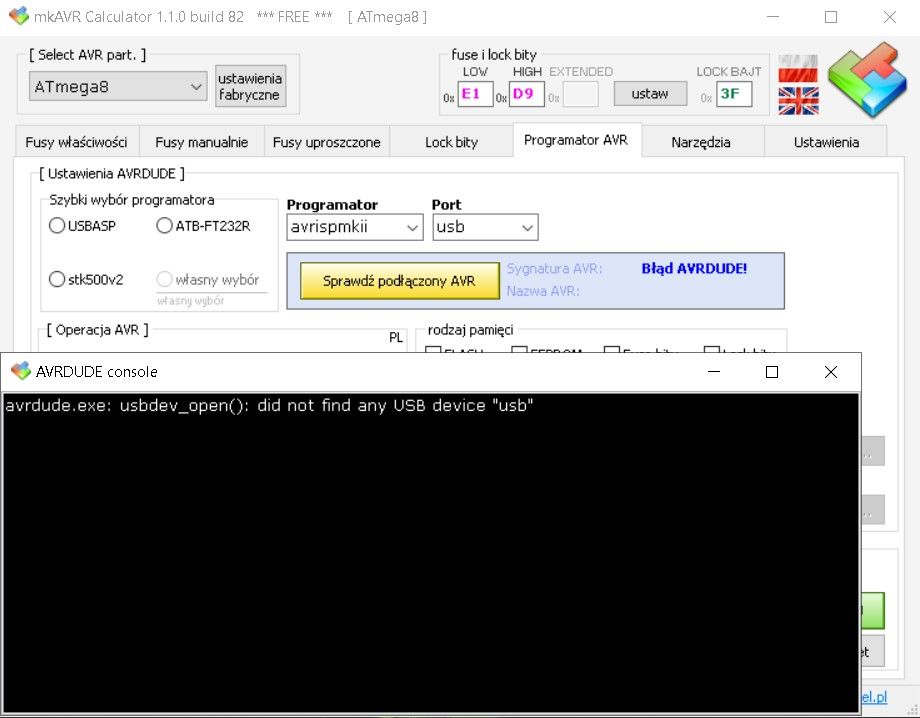Toggle the EEPROM memory checkbox
Image resolution: width=920 pixels, height=718 pixels.
pyautogui.click(x=519, y=350)
